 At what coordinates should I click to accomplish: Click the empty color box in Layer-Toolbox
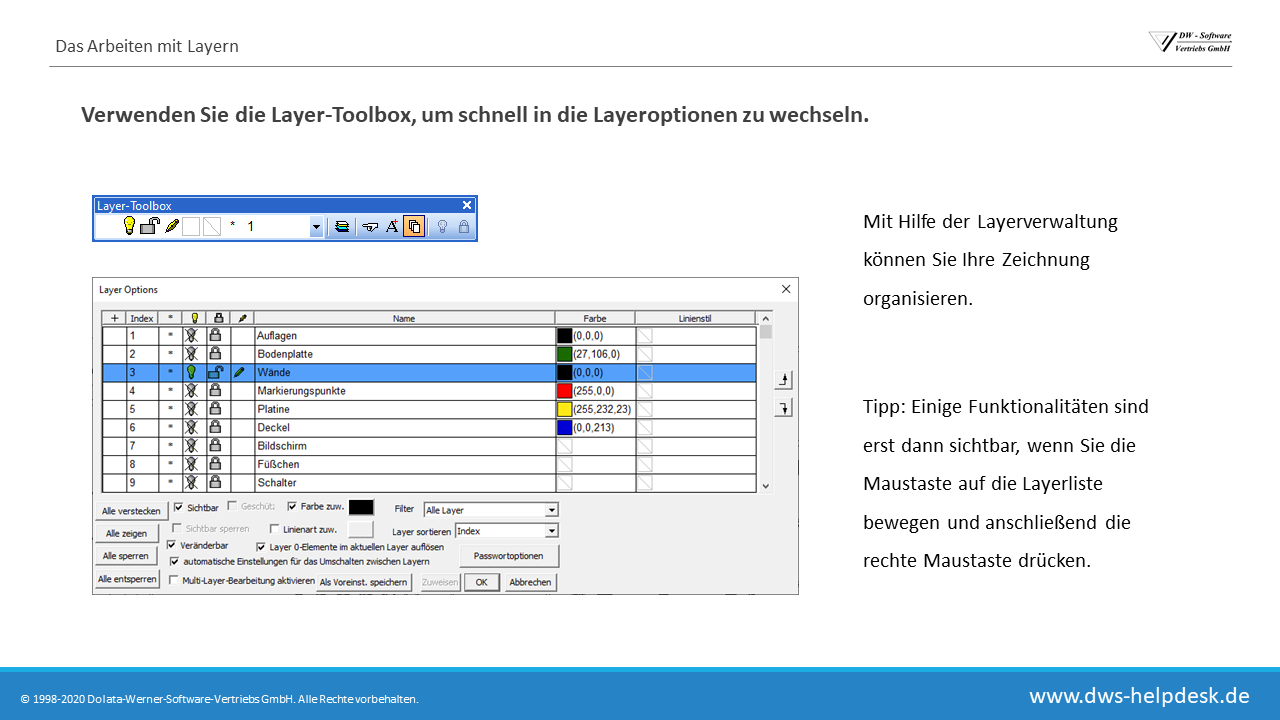tap(191, 227)
